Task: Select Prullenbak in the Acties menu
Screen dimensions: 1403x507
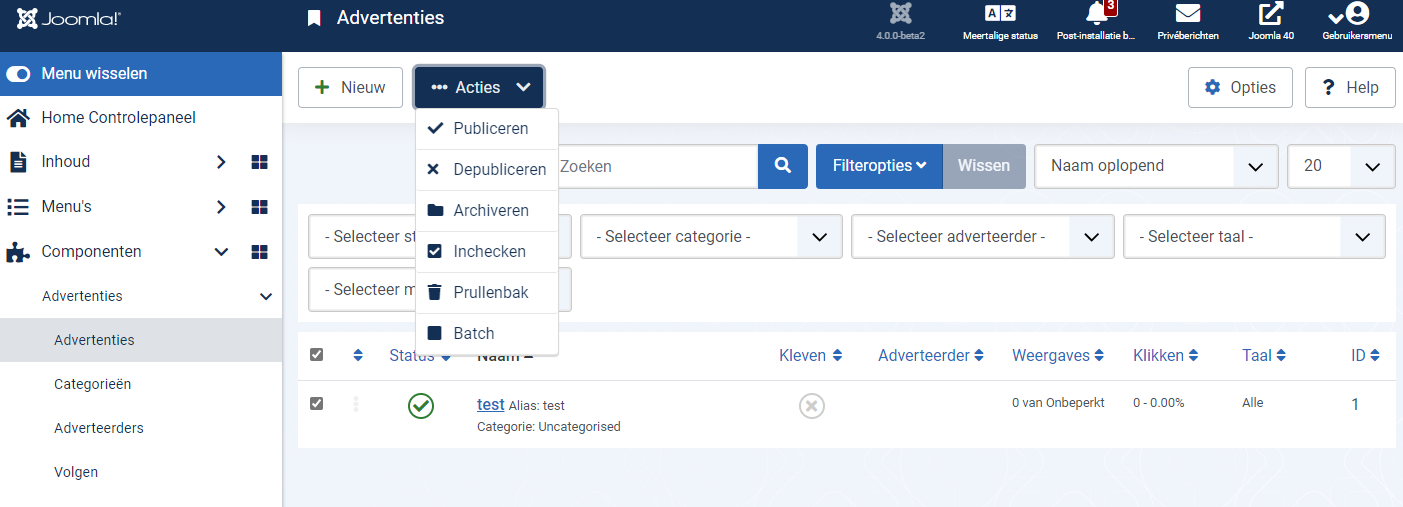Action: tap(487, 293)
